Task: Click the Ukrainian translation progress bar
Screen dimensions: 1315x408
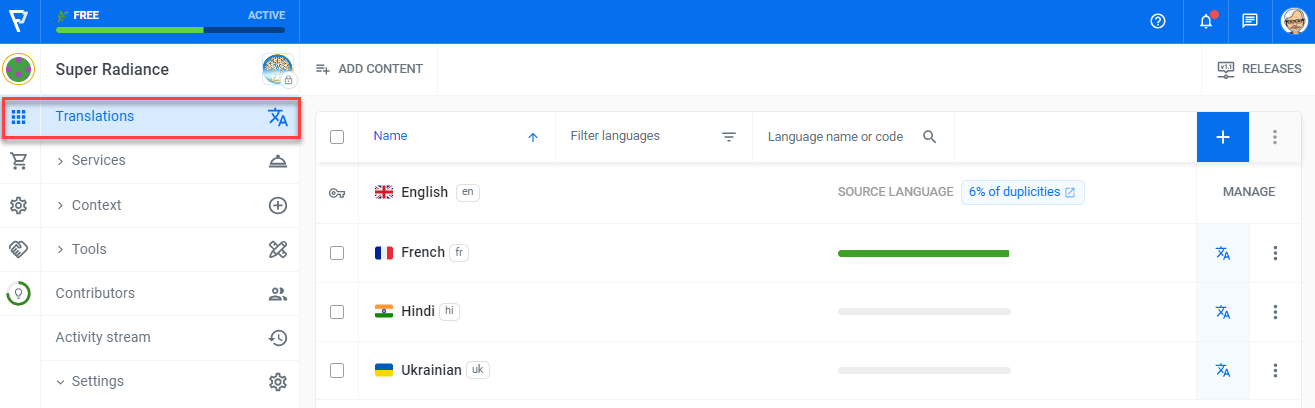Action: pos(924,371)
